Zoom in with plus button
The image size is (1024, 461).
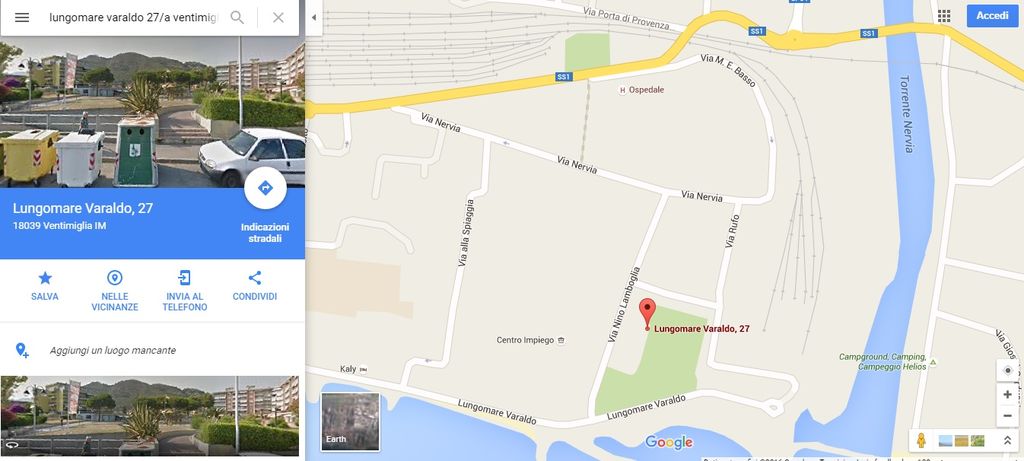[1008, 394]
